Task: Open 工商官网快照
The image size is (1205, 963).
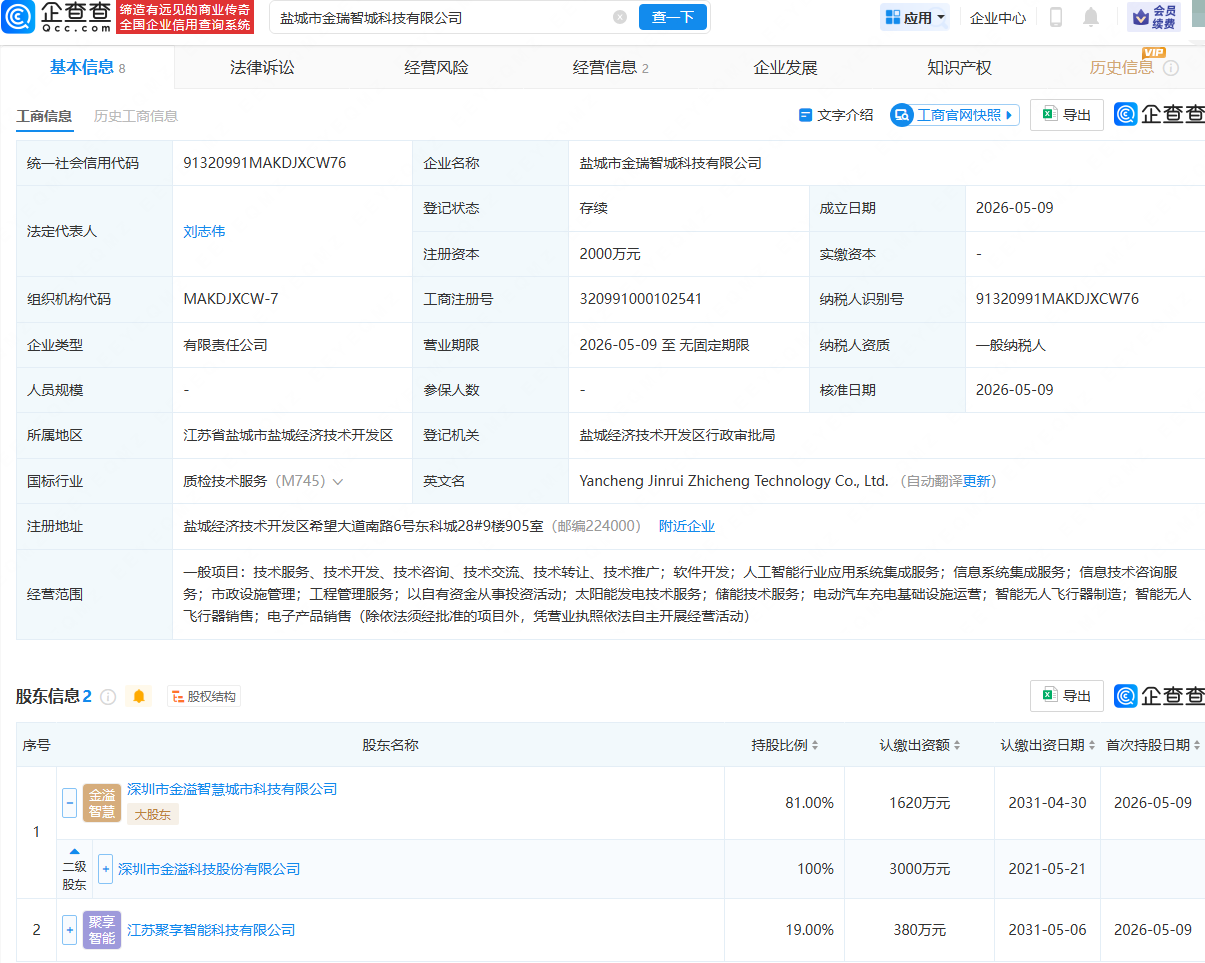Action: (x=955, y=115)
